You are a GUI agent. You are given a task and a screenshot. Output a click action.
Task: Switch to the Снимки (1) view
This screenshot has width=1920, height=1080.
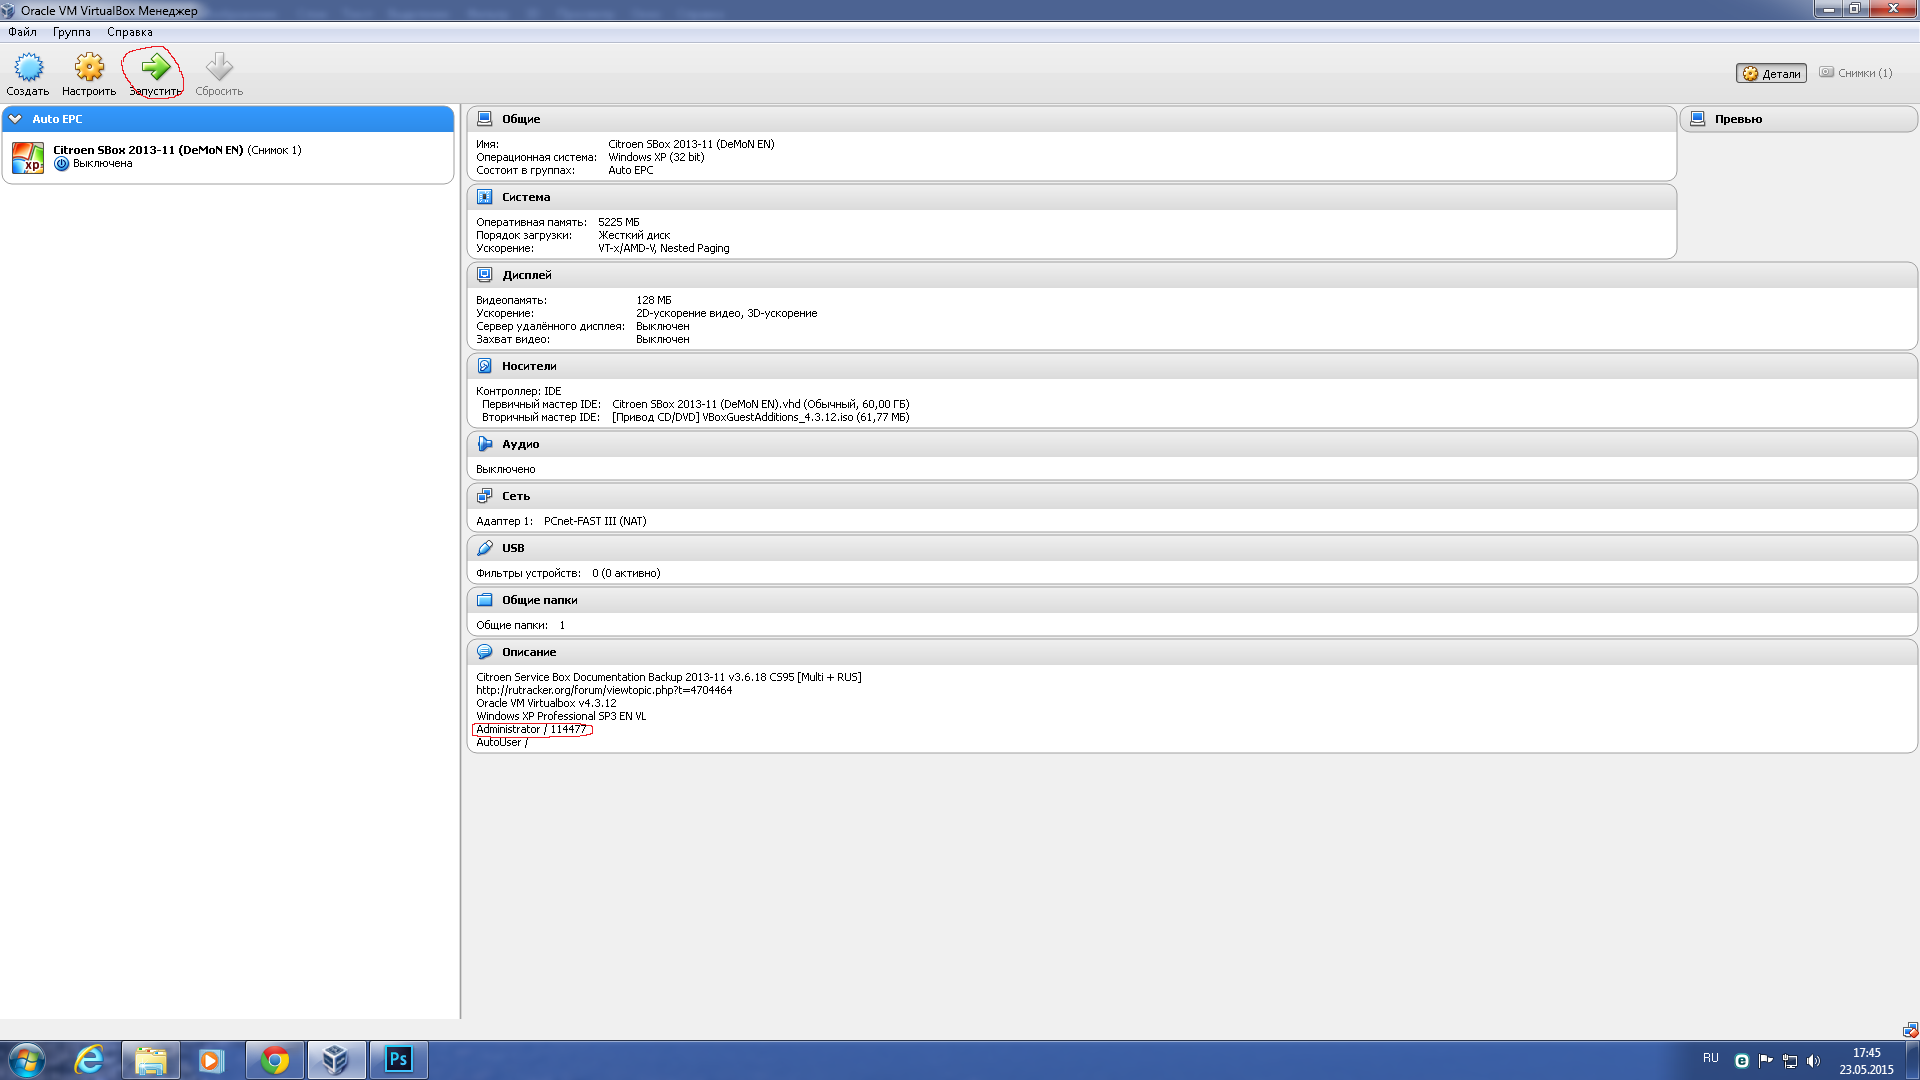[1856, 73]
